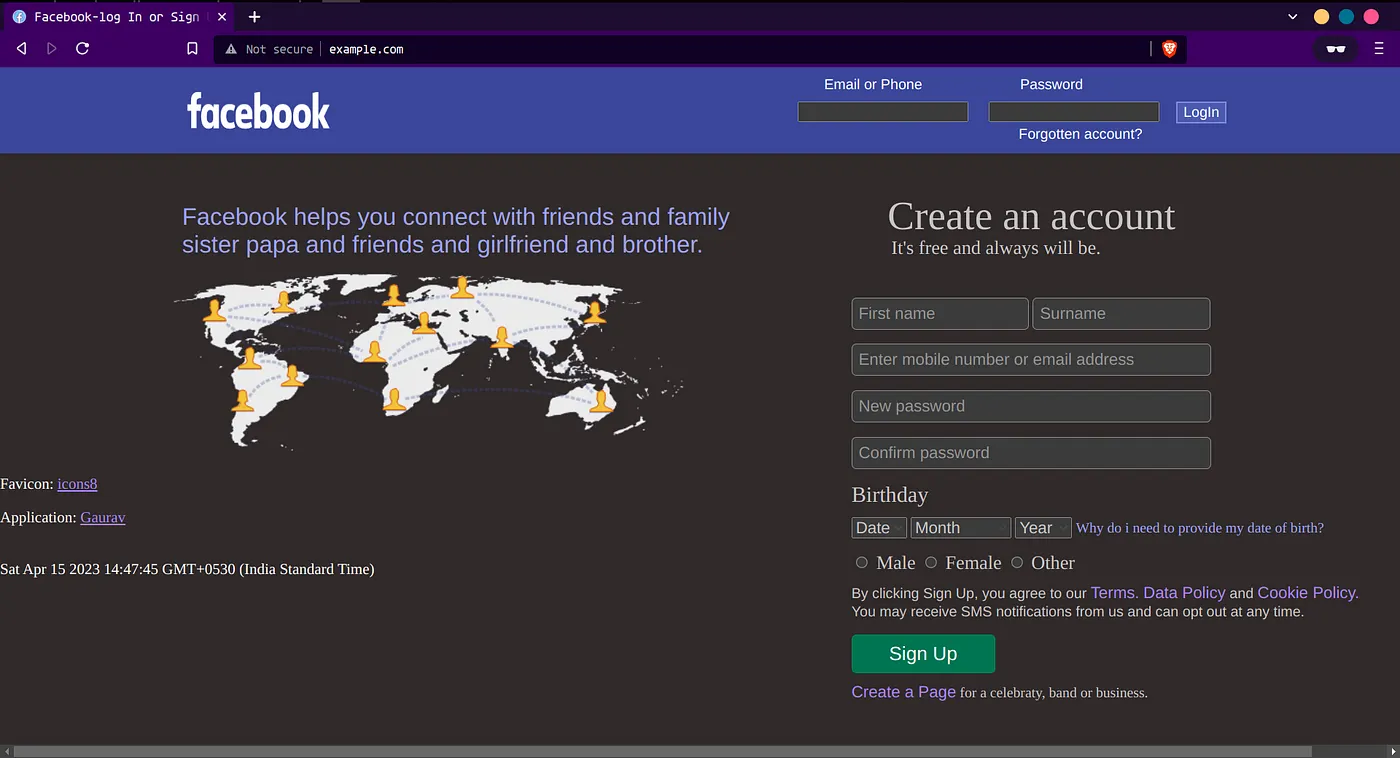This screenshot has width=1400, height=758.
Task: Open the birthday Month dropdown
Action: pyautogui.click(x=961, y=528)
